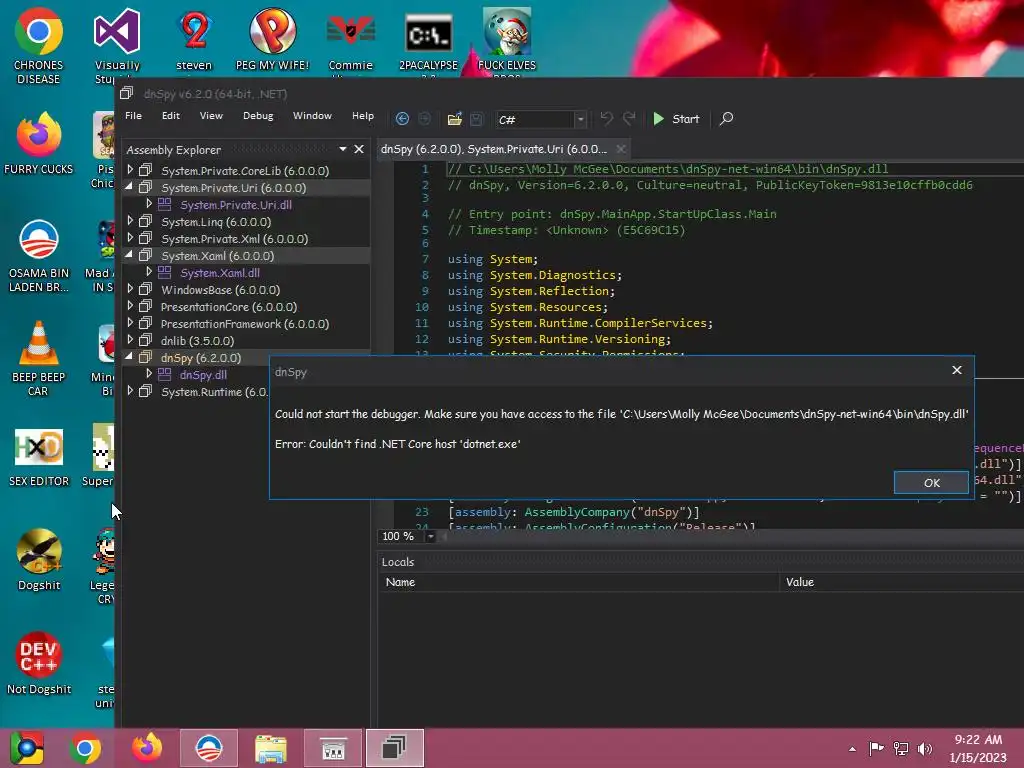Expand PresentationCore node
1024x768 pixels.
click(x=130, y=306)
